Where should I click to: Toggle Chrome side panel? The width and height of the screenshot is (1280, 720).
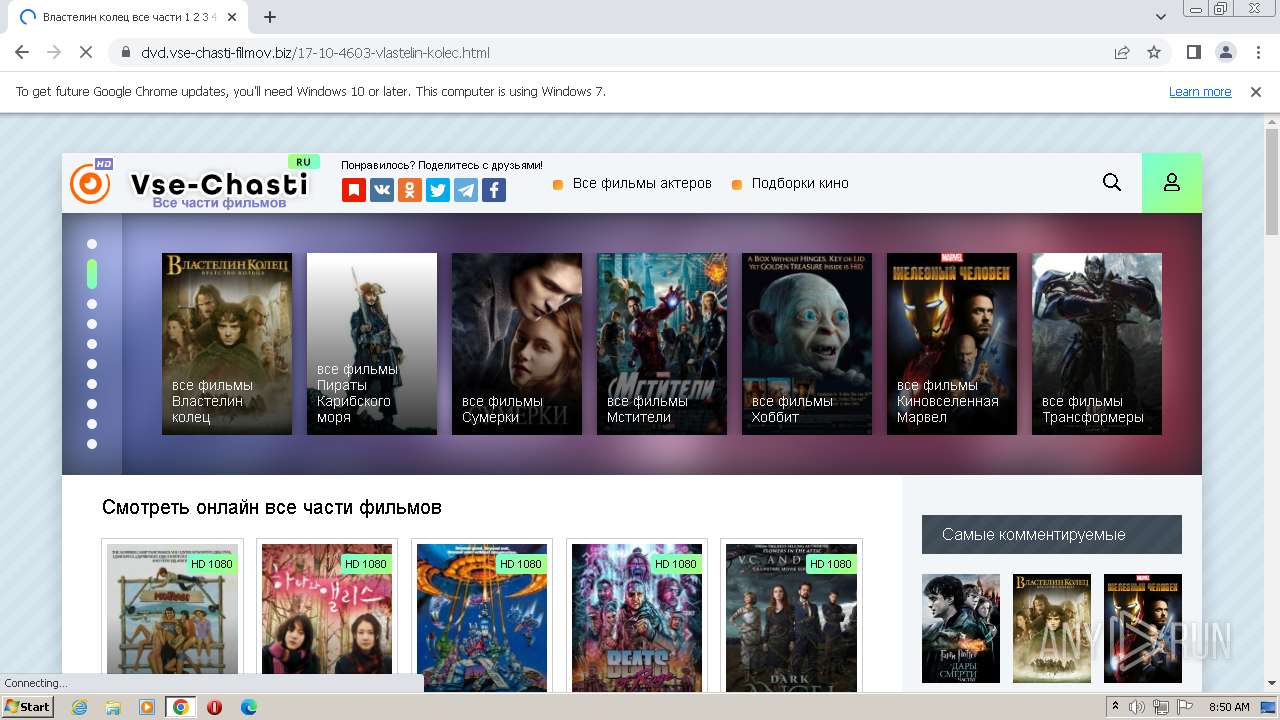1193,52
